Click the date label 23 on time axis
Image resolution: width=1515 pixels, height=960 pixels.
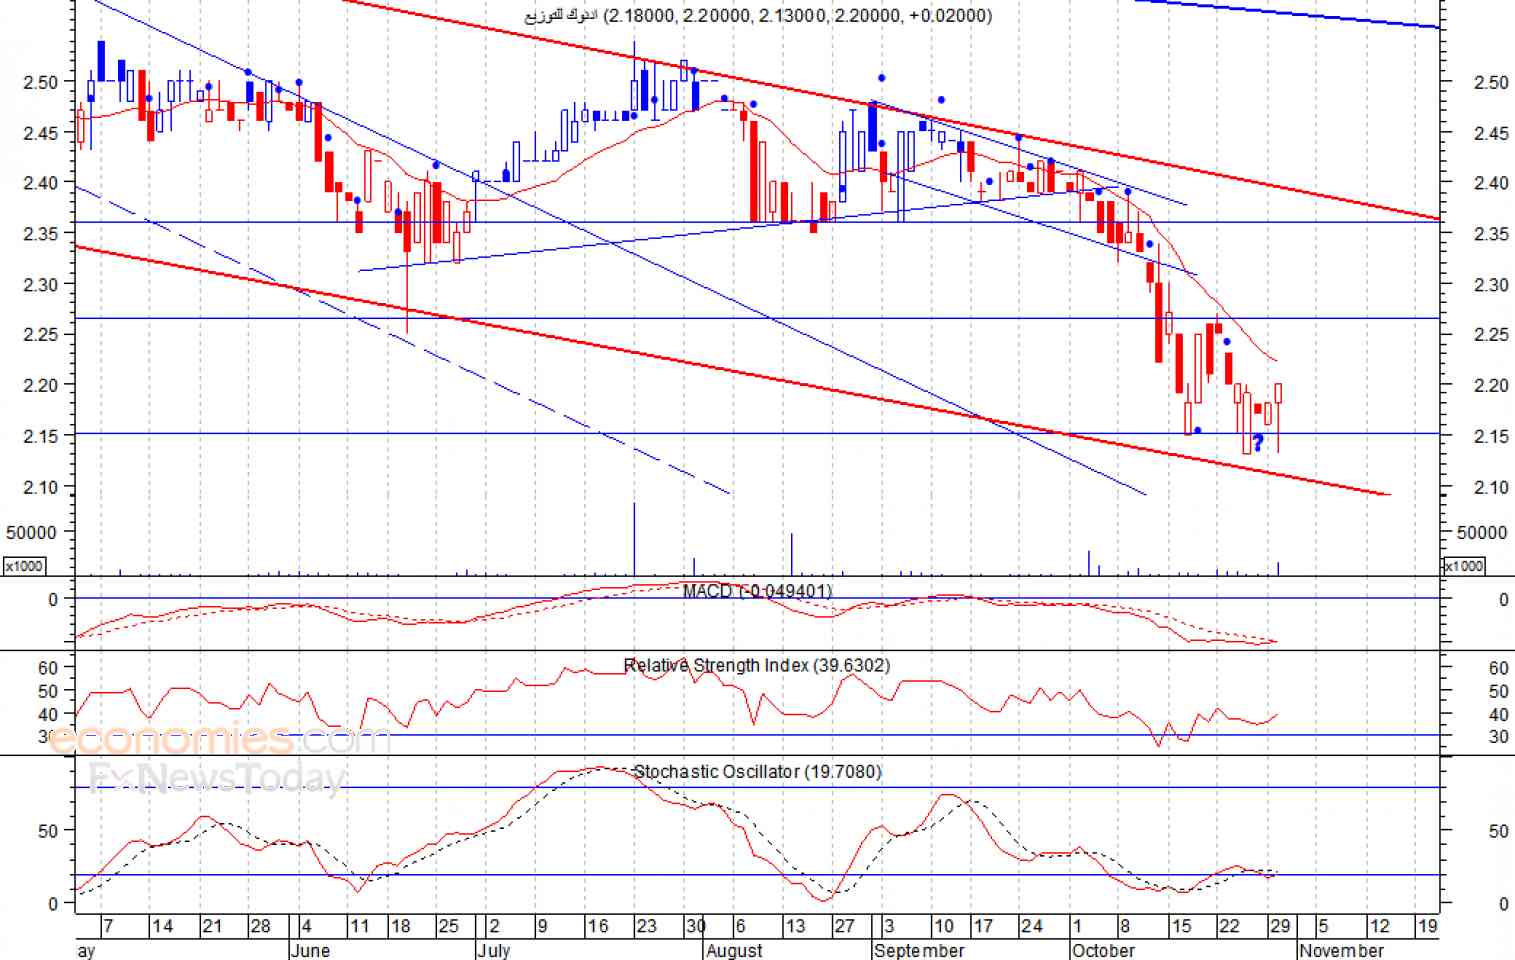646,926
